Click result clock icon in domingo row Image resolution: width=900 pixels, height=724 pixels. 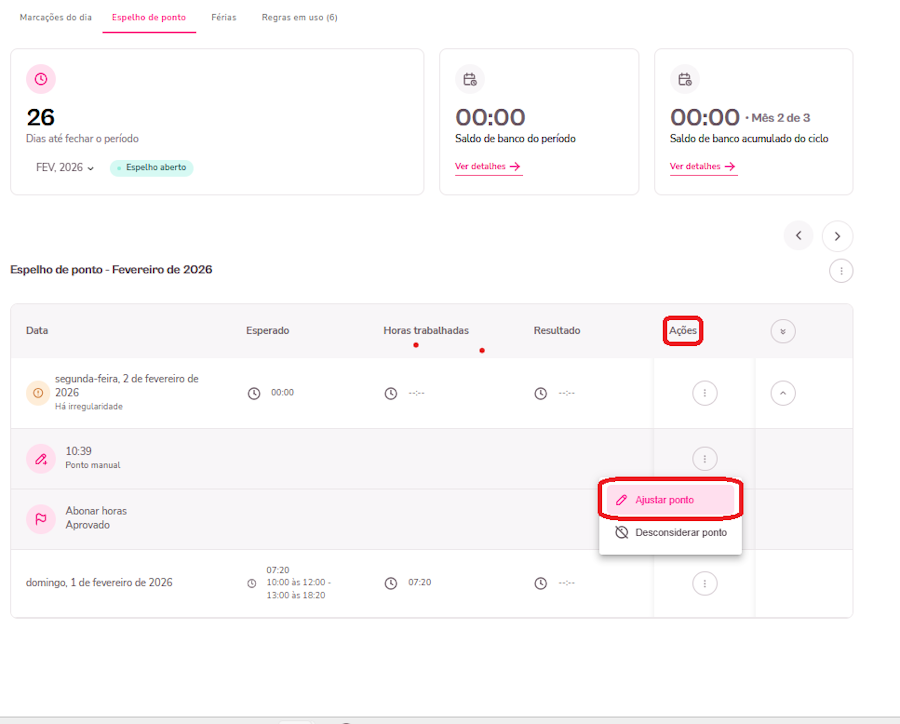click(x=541, y=583)
